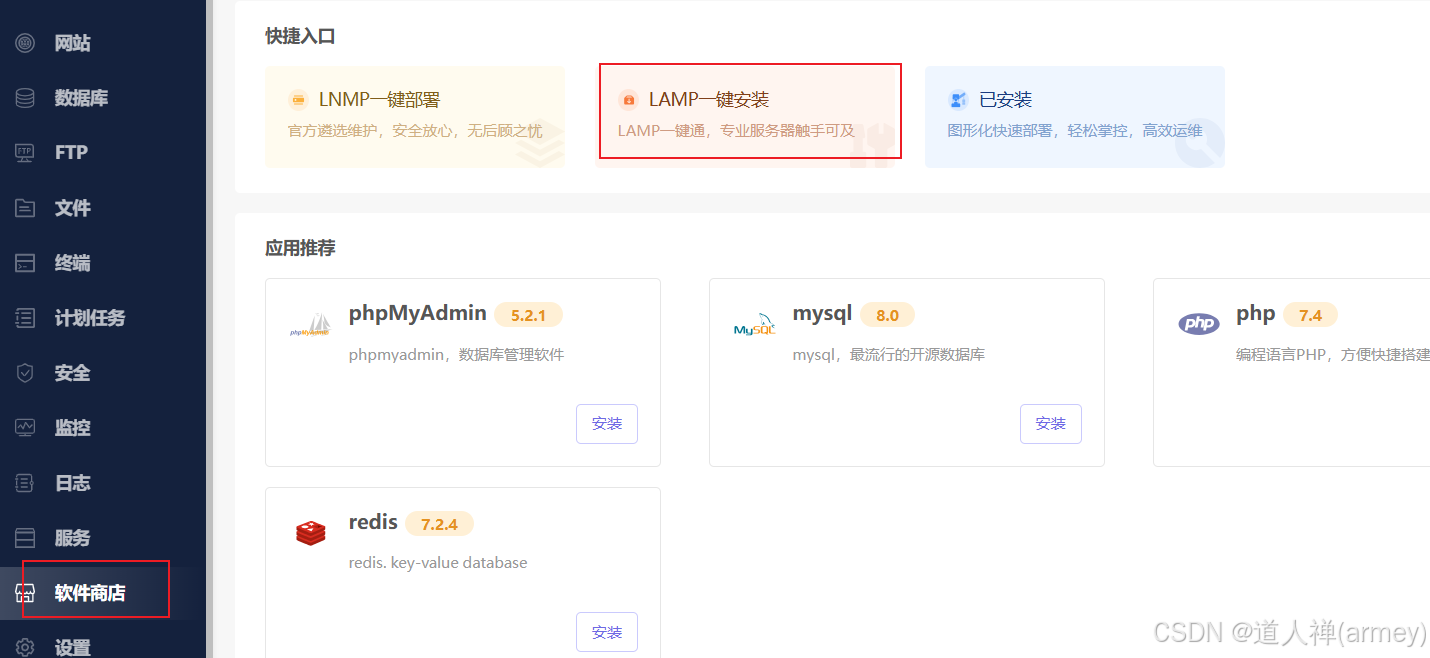The image size is (1430, 658).
Task: Click description "mysql，最流行的开源数据库"
Action: (x=888, y=354)
